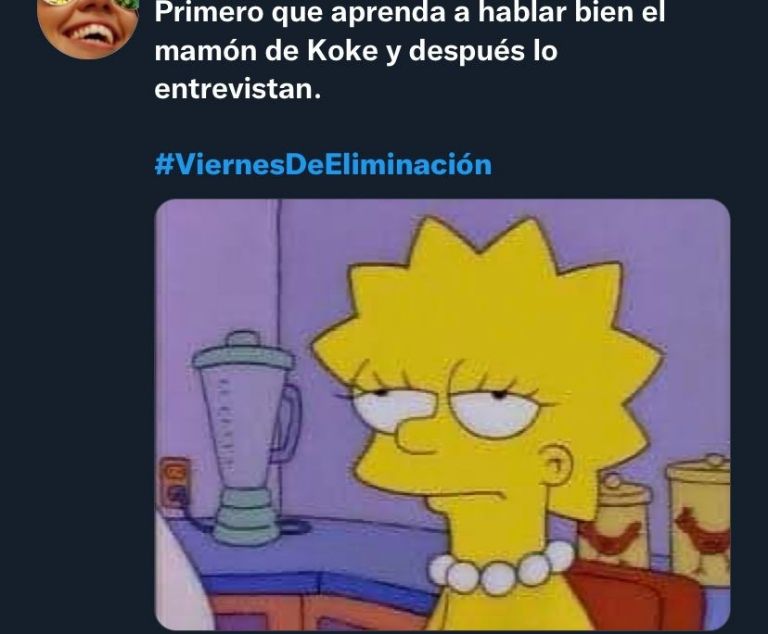The width and height of the screenshot is (768, 634).
Task: Open the Lisa Simpson meme image
Action: click(442, 415)
